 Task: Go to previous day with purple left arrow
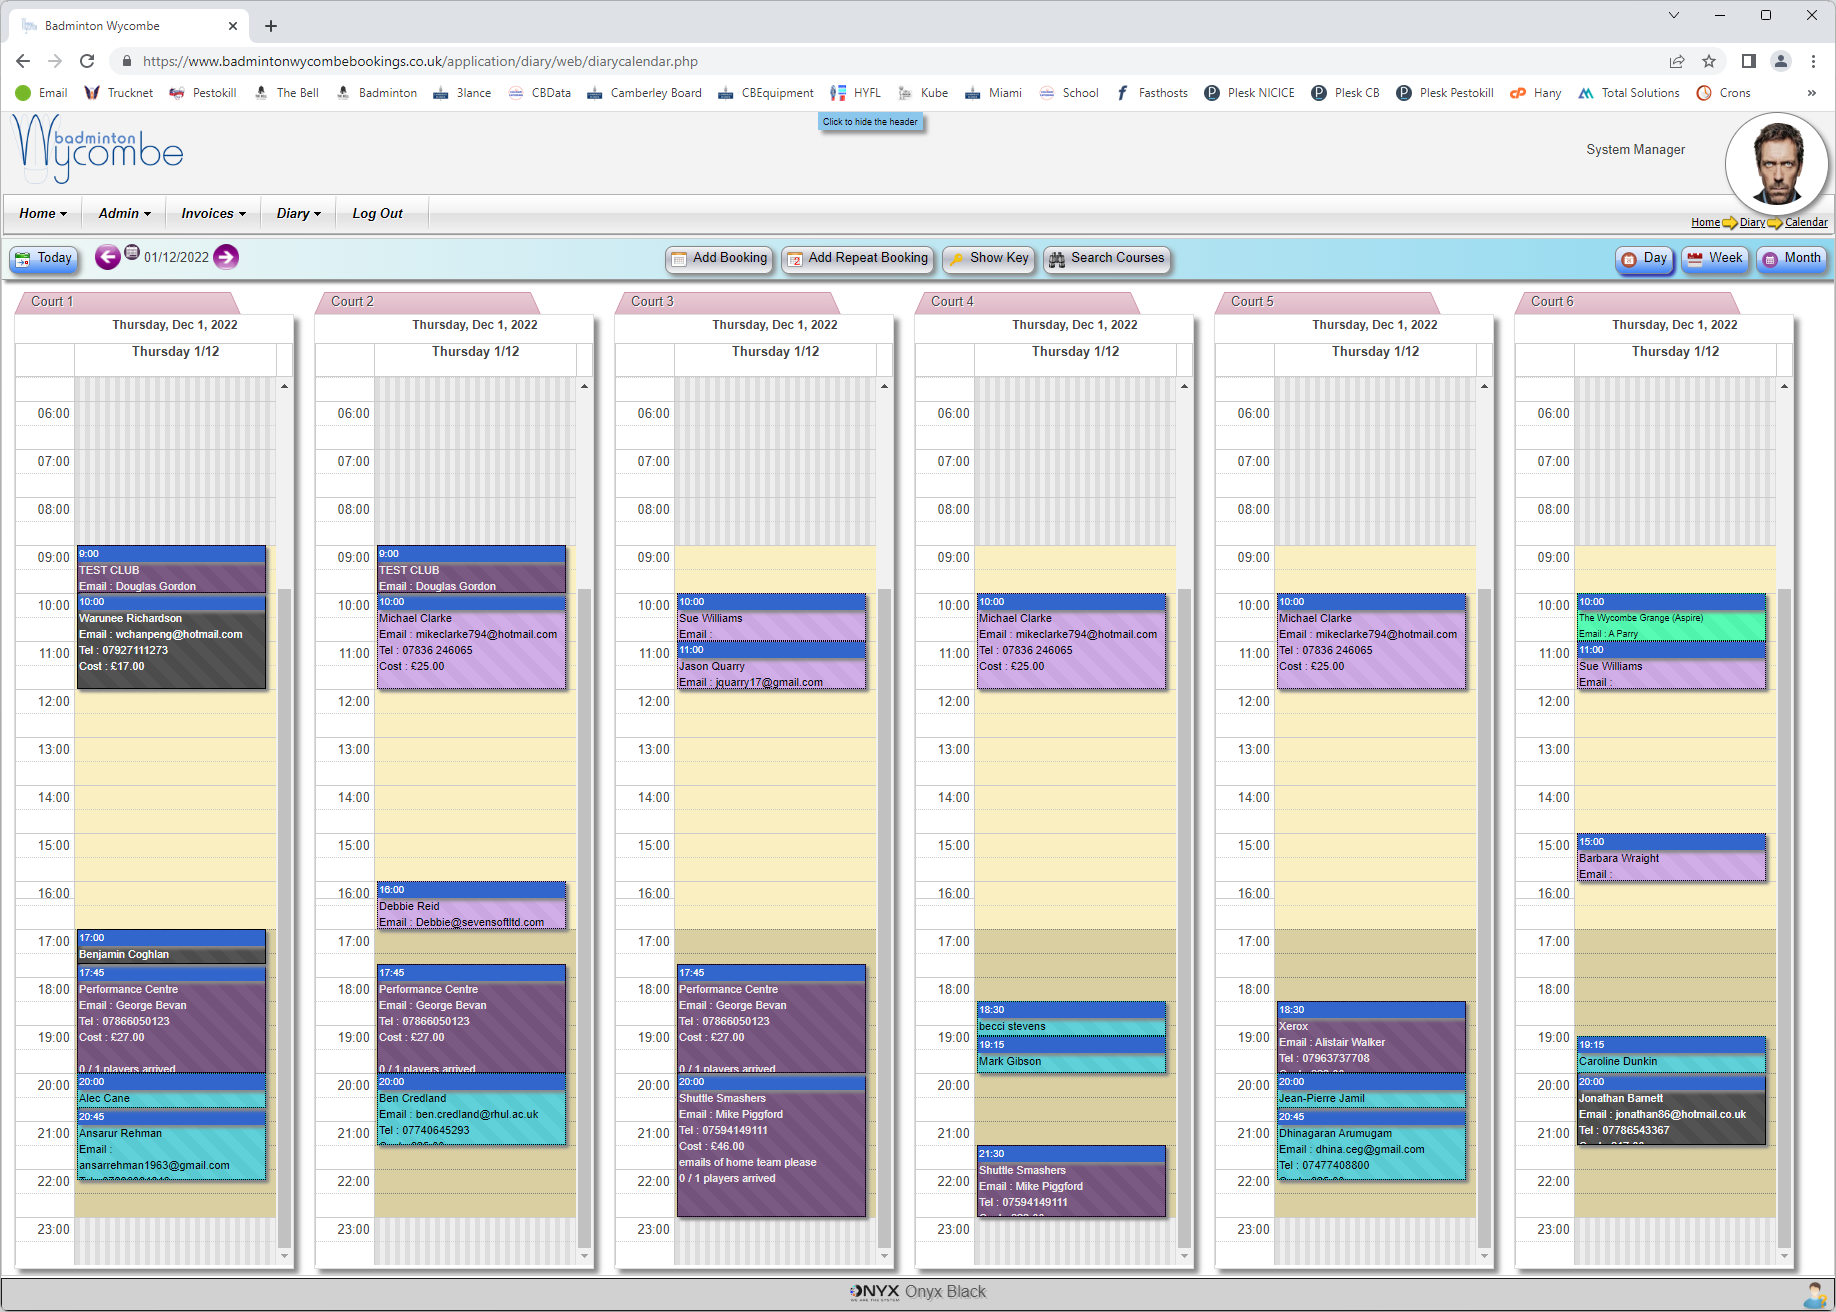pos(107,258)
